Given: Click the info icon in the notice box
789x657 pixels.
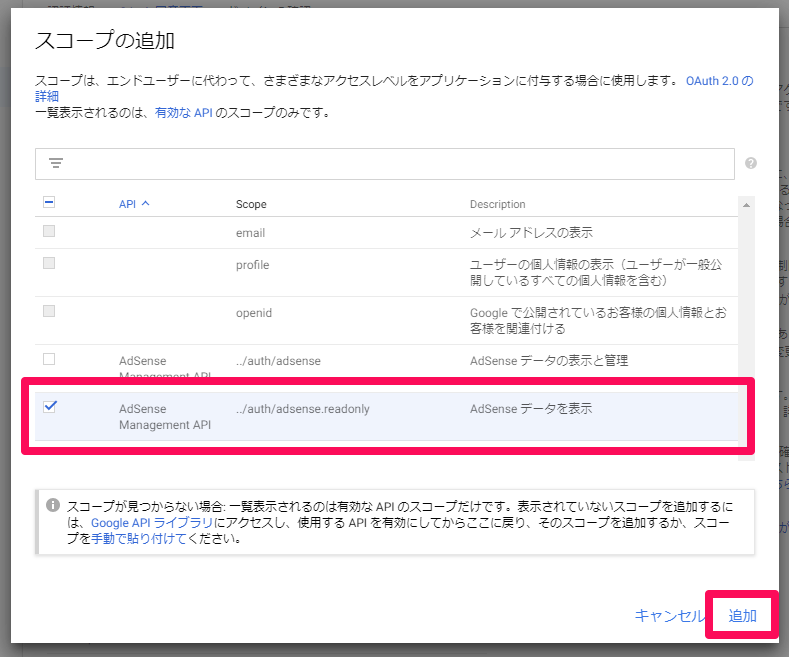Looking at the screenshot, I should [x=53, y=505].
